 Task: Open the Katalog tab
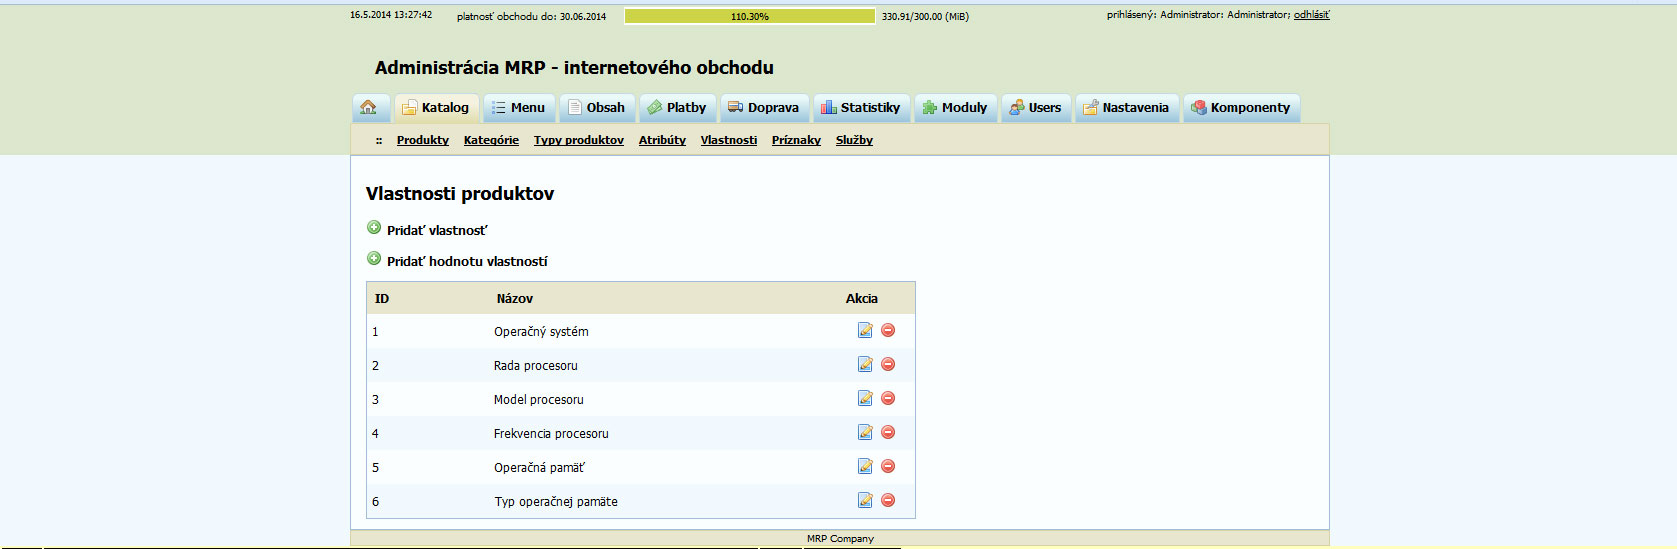(436, 108)
